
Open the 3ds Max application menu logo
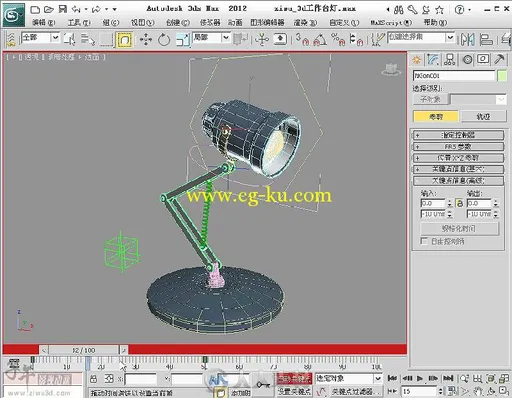[x=13, y=15]
